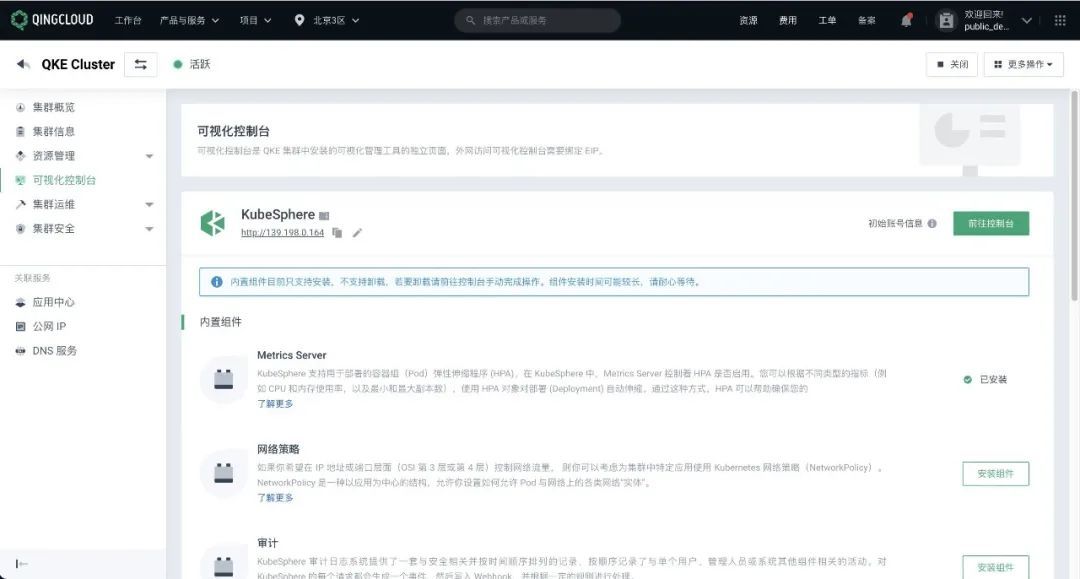Open the notification bell

tap(906, 20)
